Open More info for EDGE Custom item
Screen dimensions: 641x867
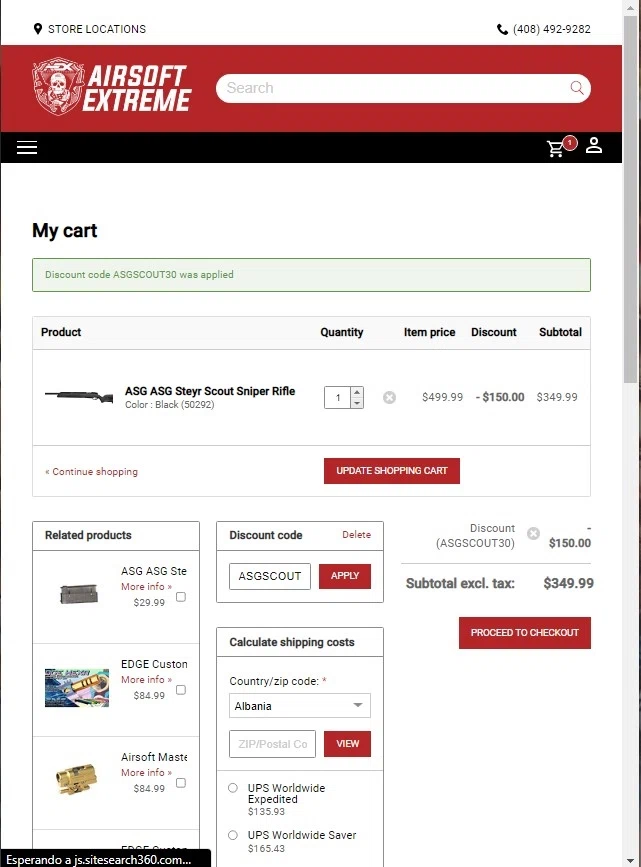tap(146, 679)
